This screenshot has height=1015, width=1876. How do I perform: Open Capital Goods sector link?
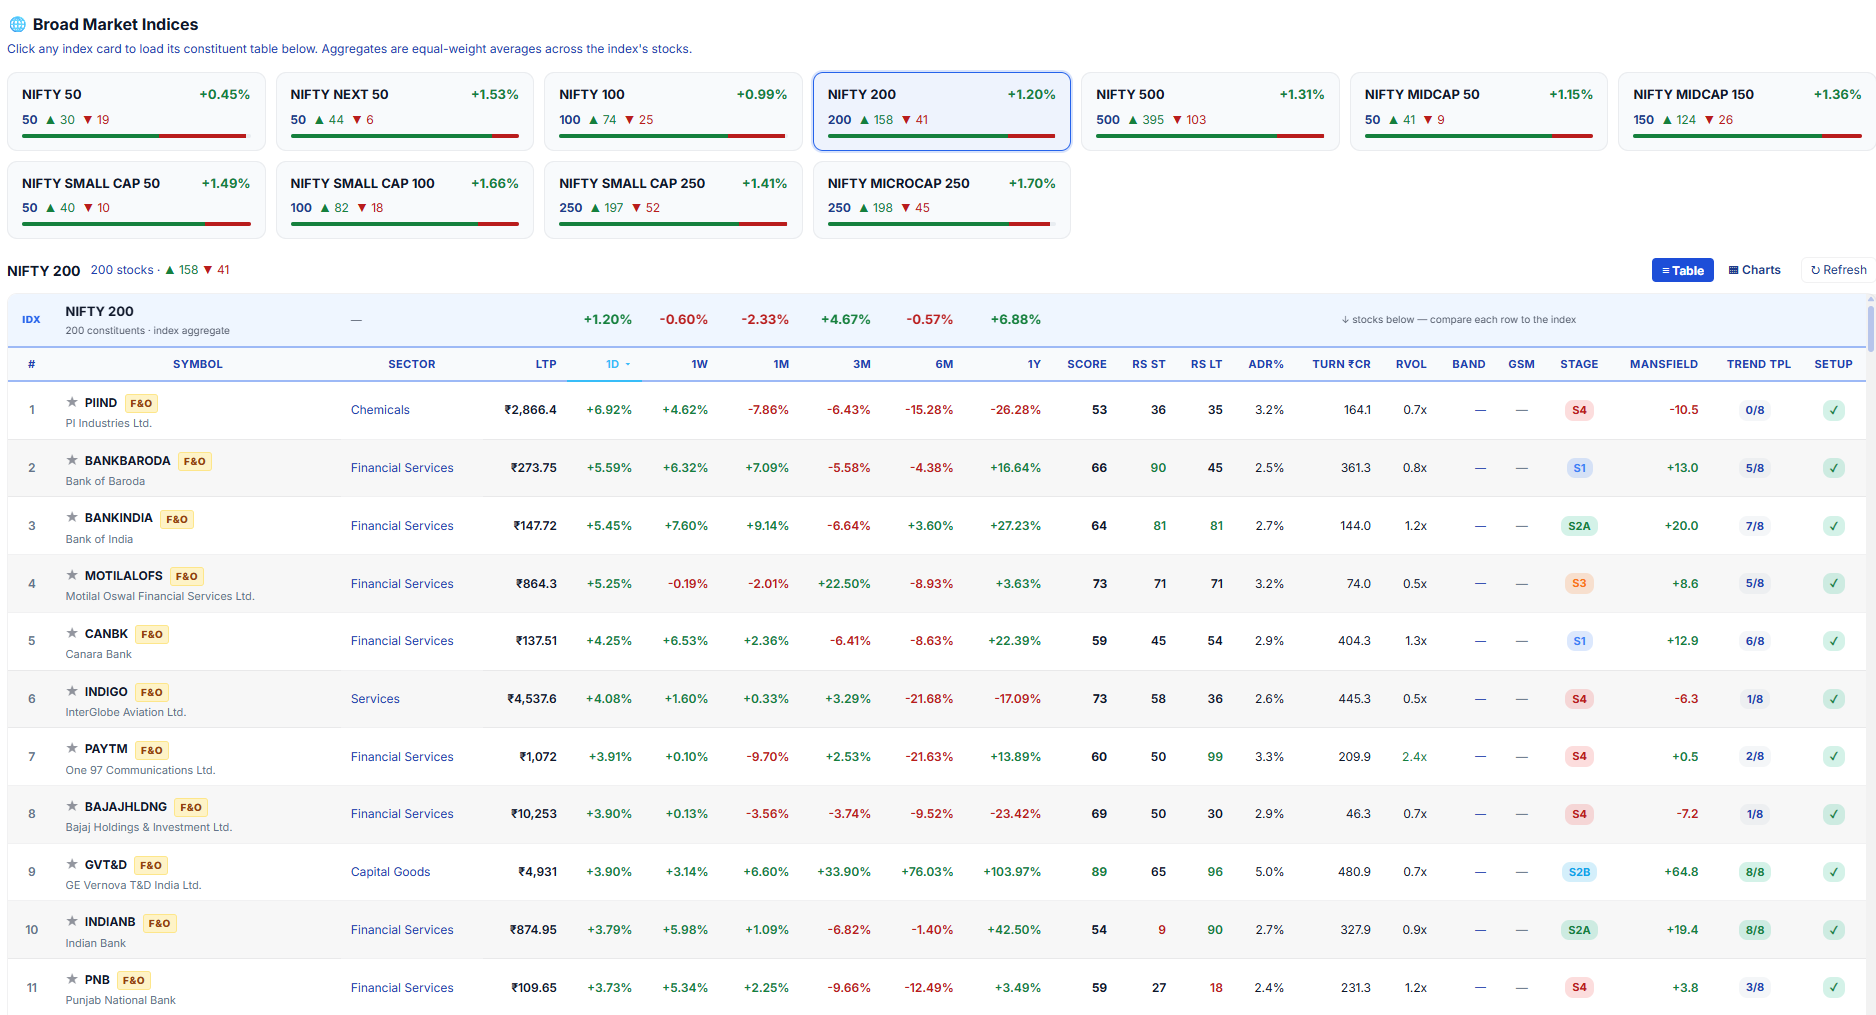[x=390, y=872]
